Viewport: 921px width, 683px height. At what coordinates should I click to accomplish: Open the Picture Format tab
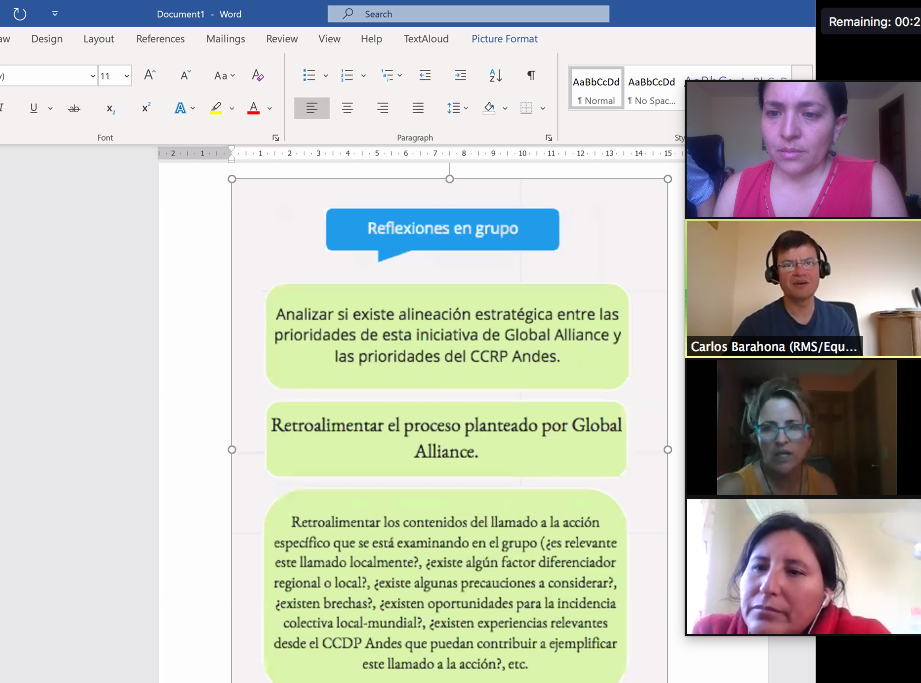click(x=504, y=39)
